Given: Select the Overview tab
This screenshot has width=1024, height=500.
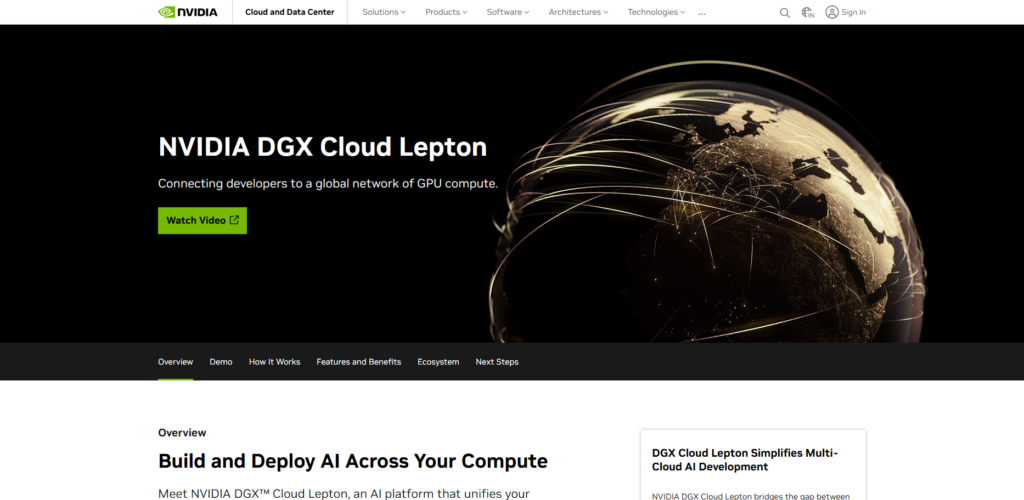Looking at the screenshot, I should 176,362.
